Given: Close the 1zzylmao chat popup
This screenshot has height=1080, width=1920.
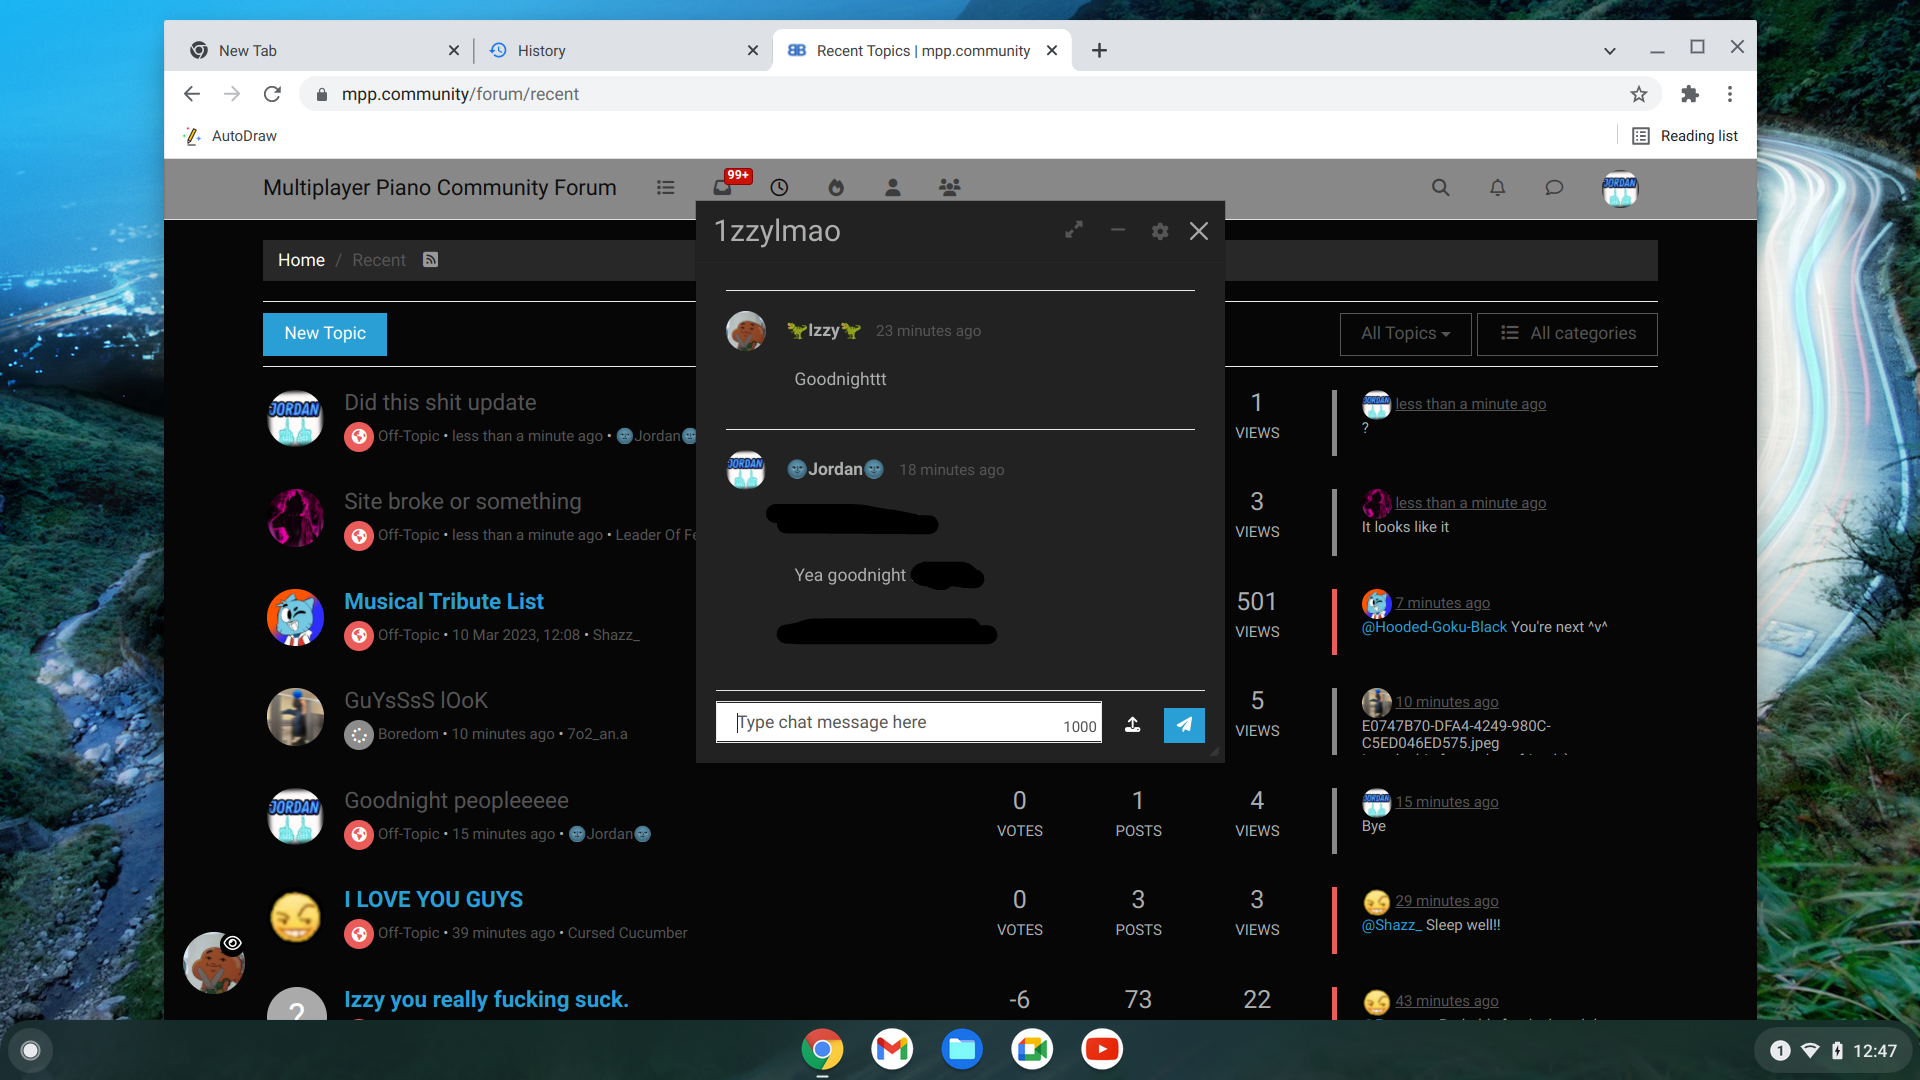Looking at the screenshot, I should [x=1199, y=231].
